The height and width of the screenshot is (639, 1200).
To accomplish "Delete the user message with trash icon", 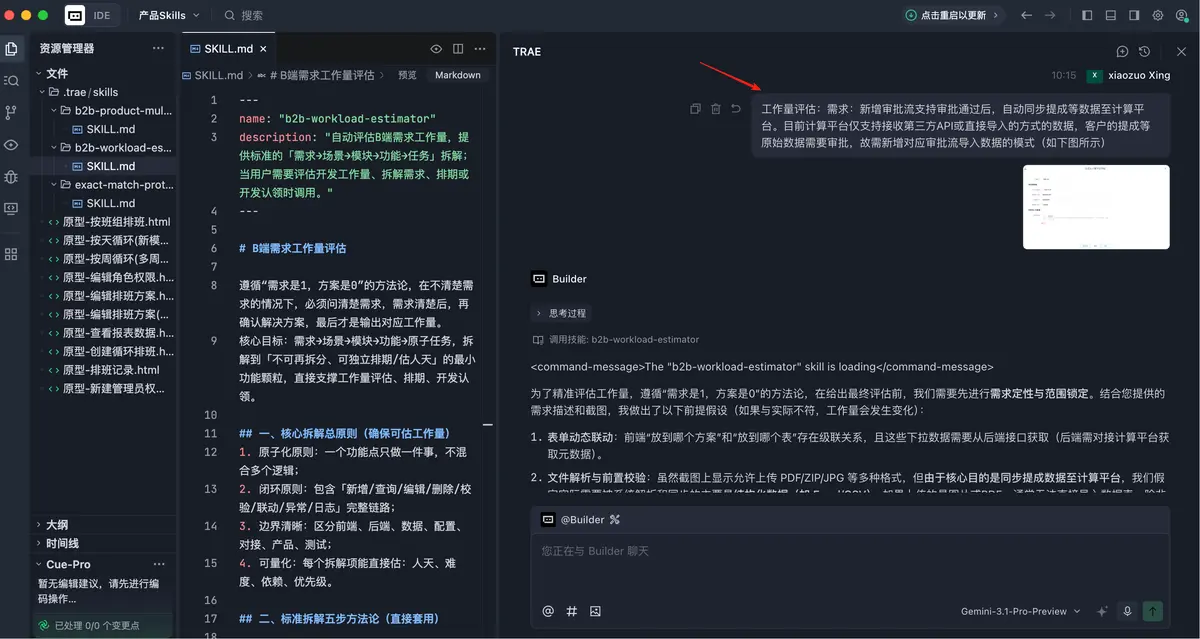I will [716, 109].
